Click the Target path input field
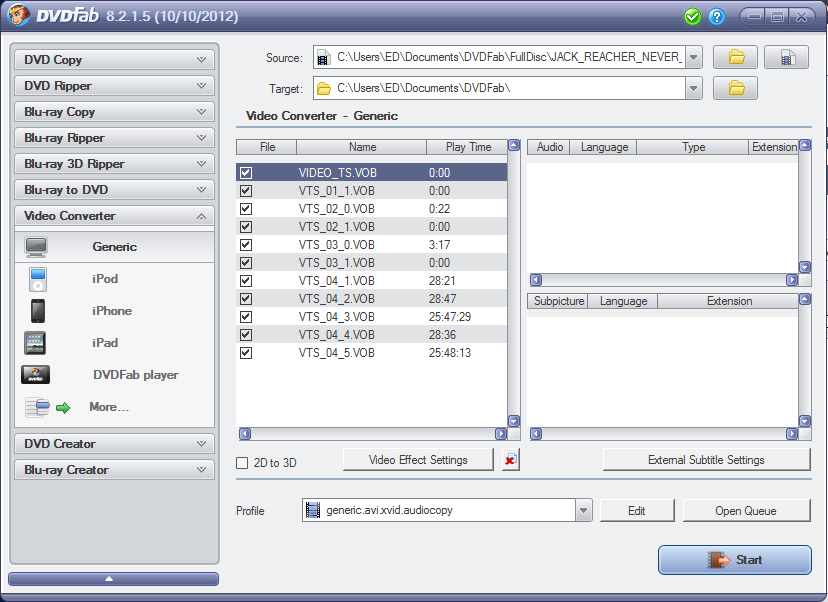Image resolution: width=828 pixels, height=602 pixels. tap(500, 88)
